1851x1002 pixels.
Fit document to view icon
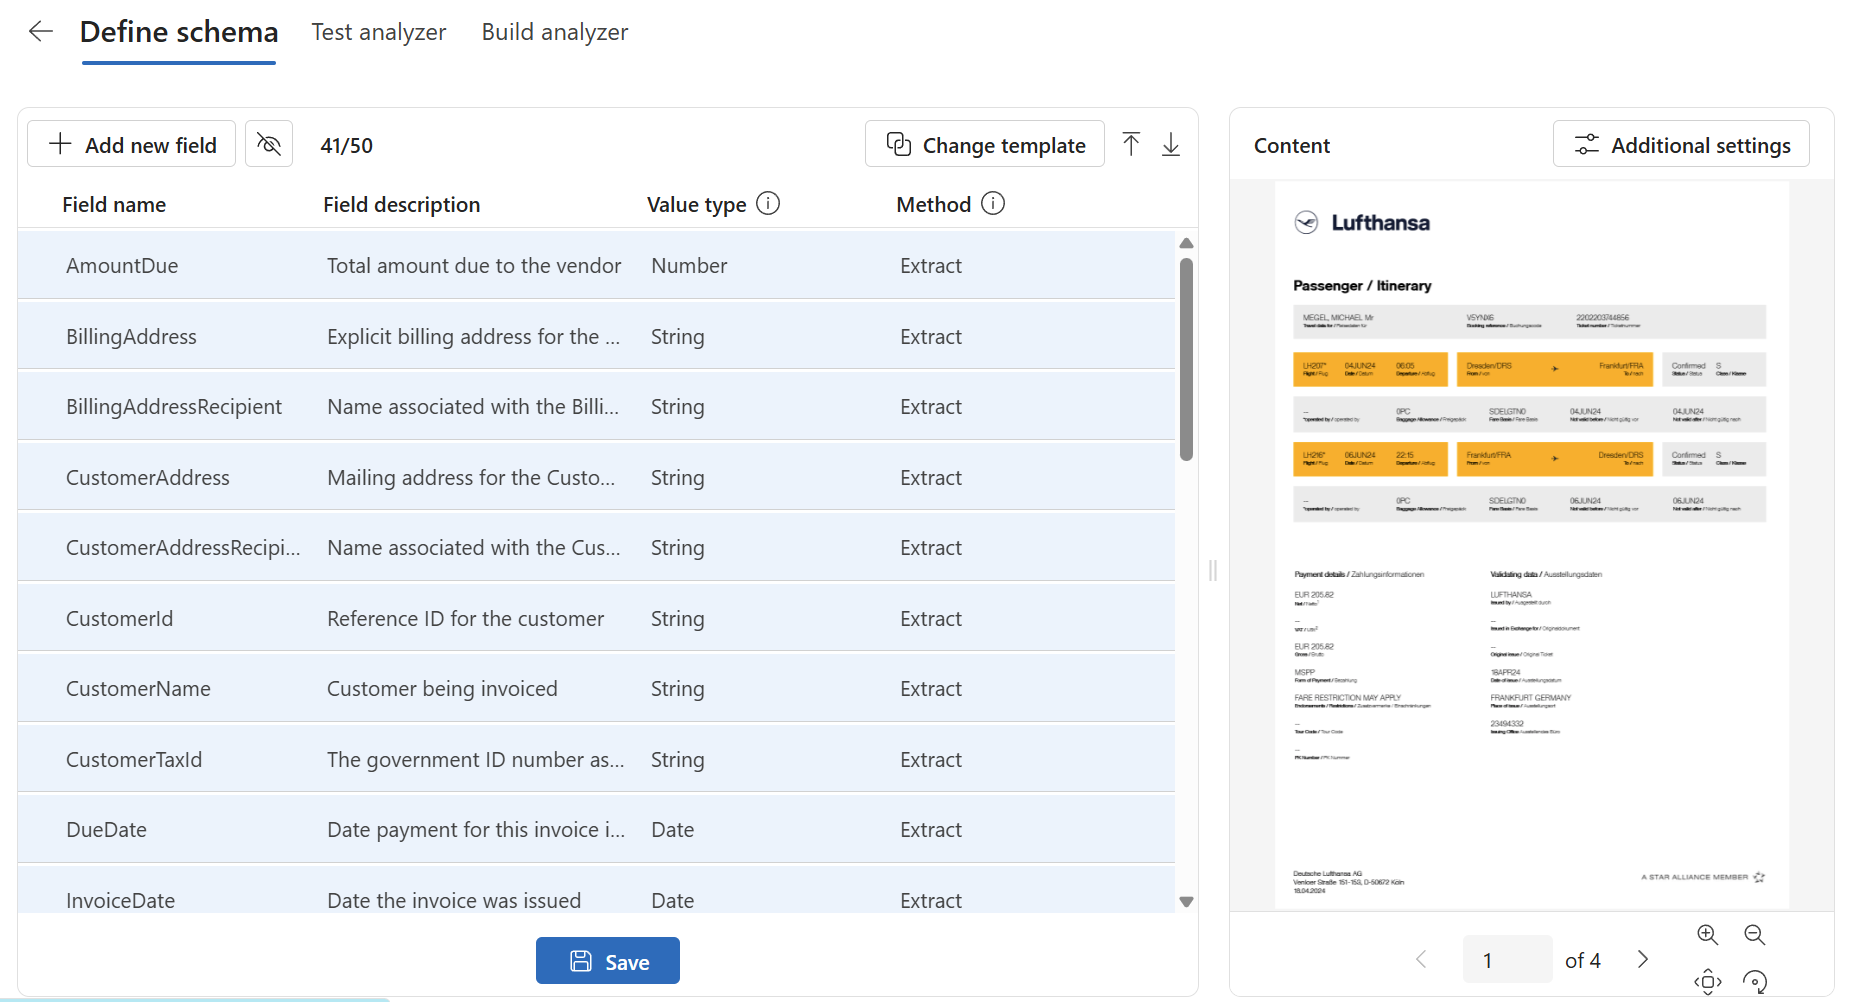(1708, 981)
